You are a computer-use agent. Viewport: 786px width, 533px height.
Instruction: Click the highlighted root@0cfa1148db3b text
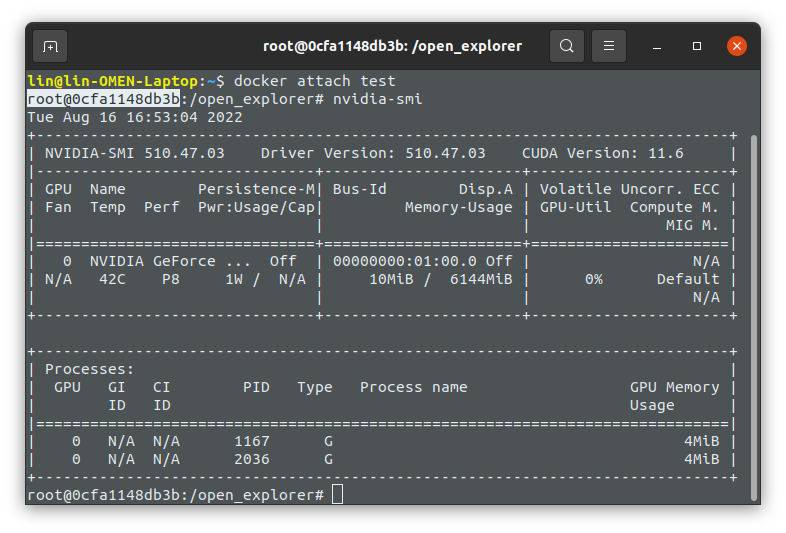point(103,99)
